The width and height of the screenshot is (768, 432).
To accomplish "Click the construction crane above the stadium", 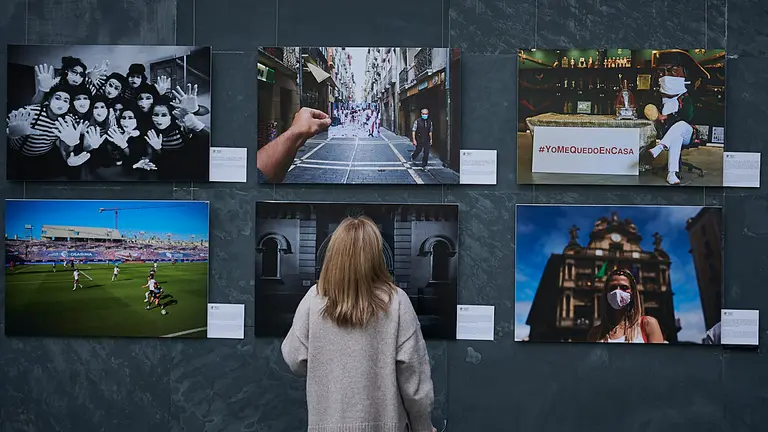I will tap(111, 215).
